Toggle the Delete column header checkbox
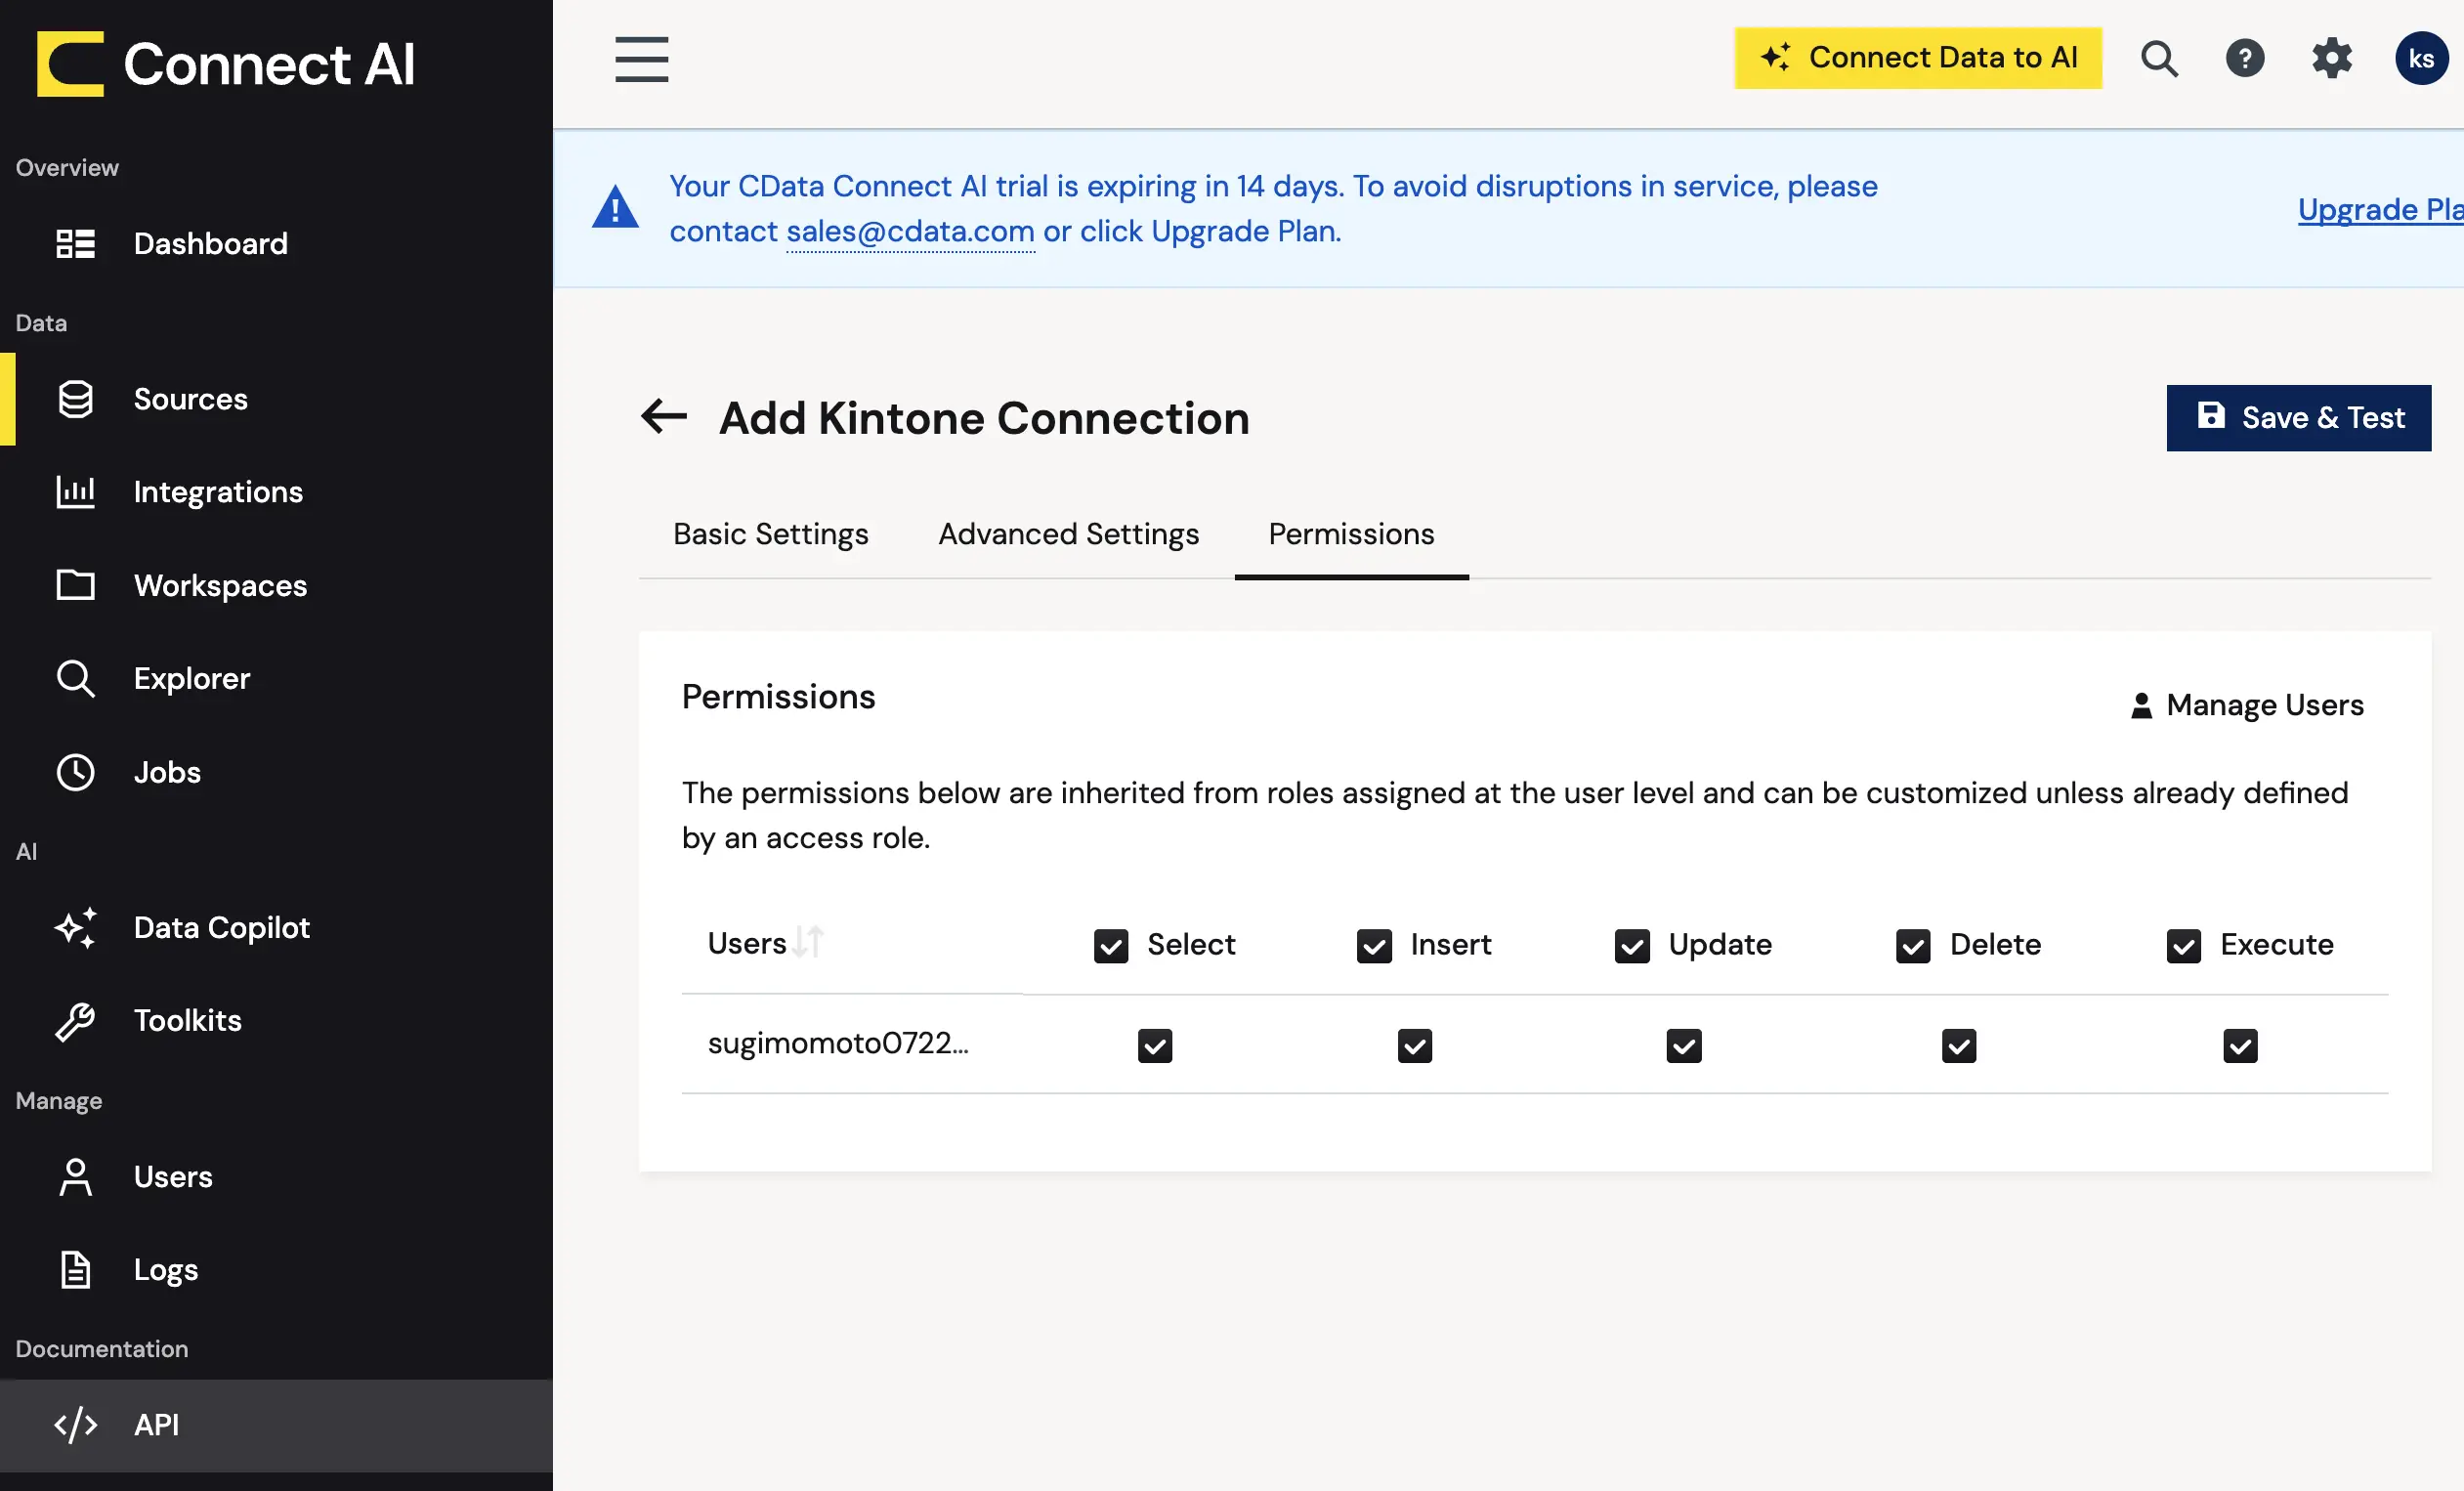2464x1491 pixels. 1913,946
